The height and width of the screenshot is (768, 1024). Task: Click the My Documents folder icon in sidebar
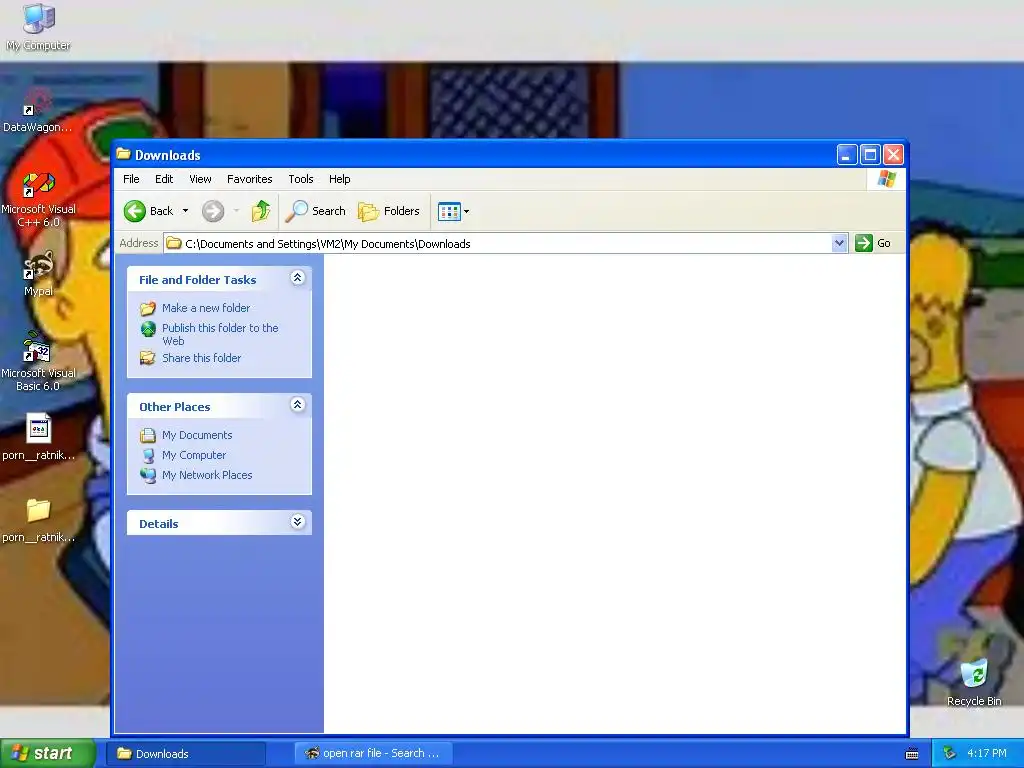pos(148,435)
